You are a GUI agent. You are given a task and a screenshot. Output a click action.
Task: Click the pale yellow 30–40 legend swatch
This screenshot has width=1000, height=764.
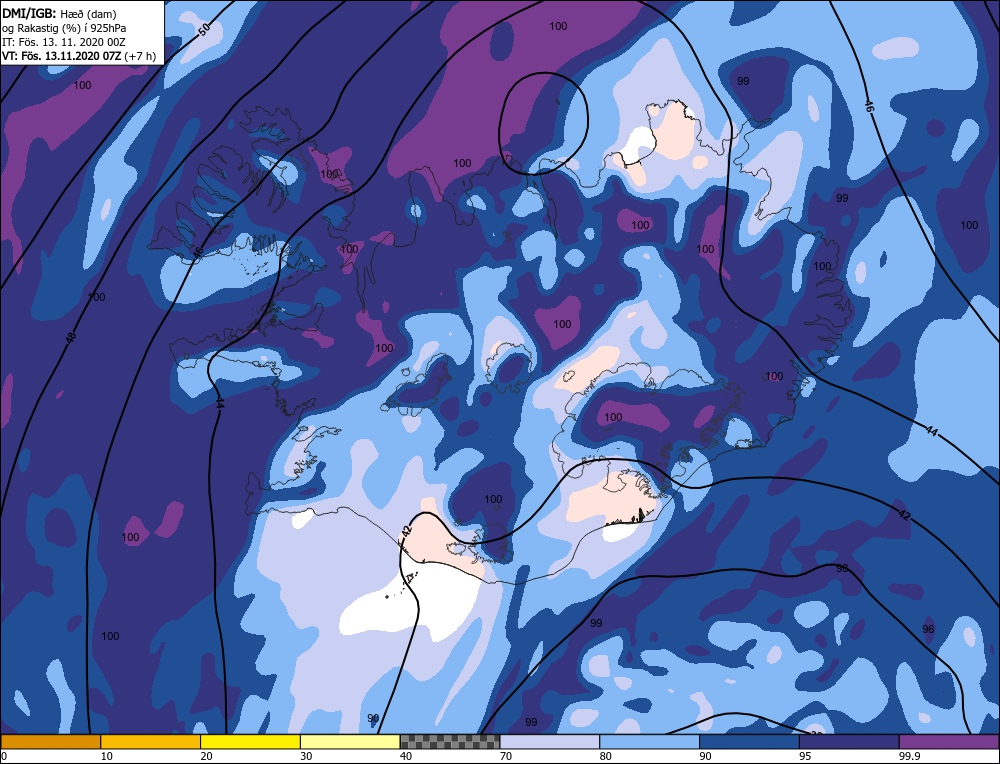pyautogui.click(x=350, y=742)
